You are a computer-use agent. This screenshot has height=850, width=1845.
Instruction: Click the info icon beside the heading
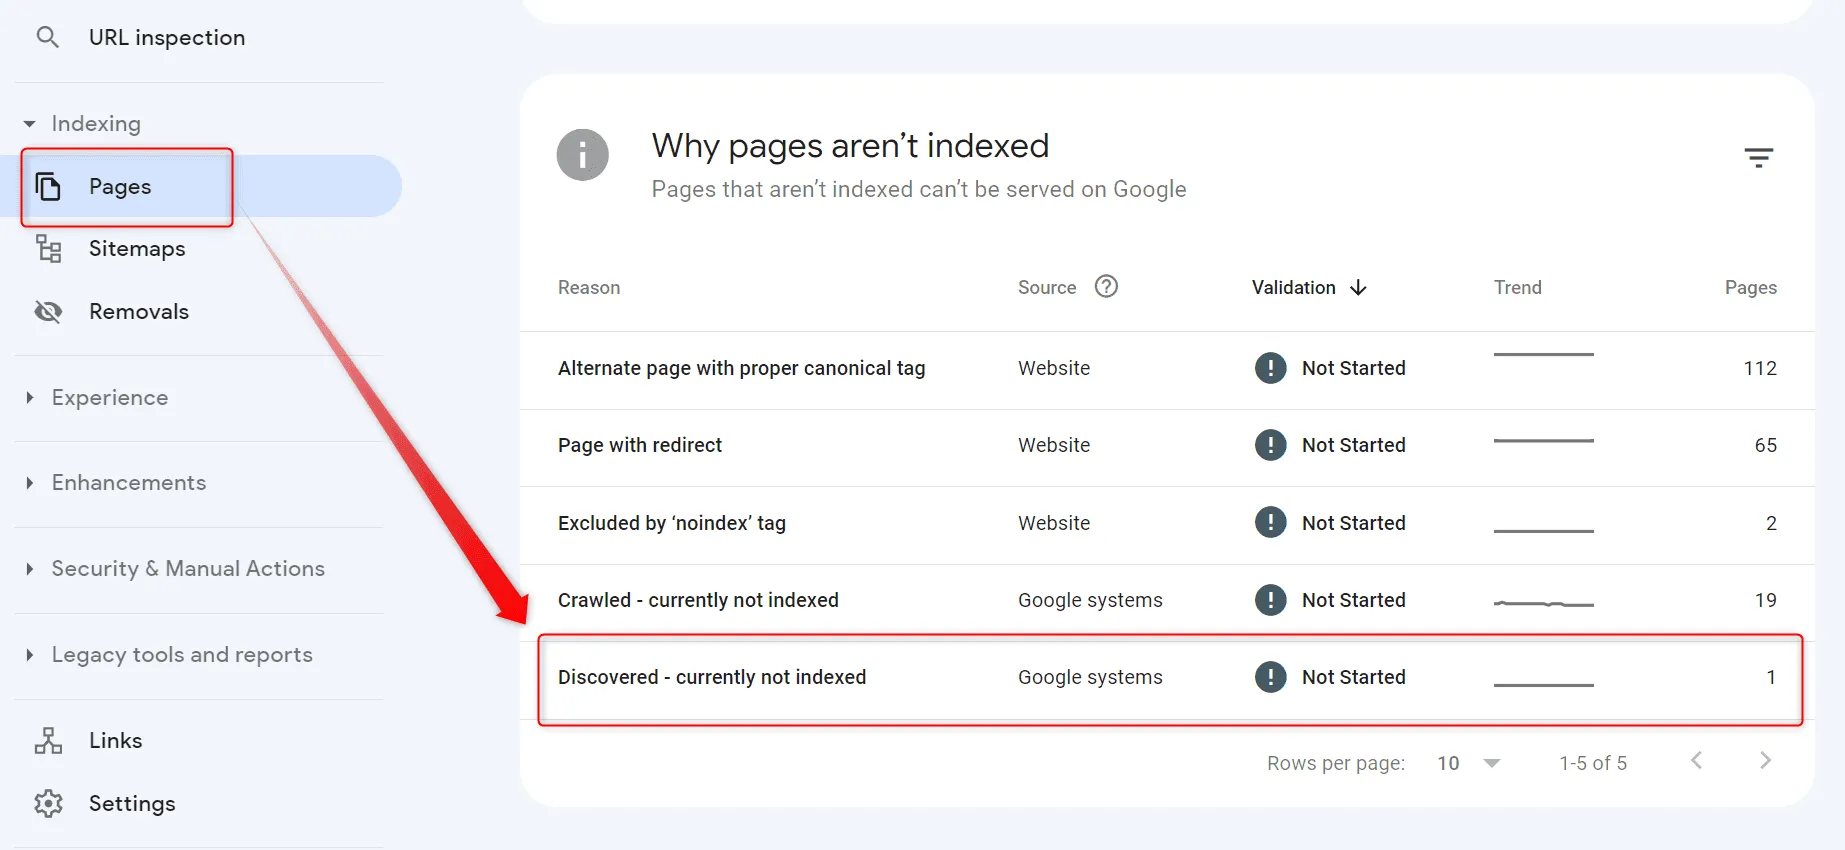point(583,155)
